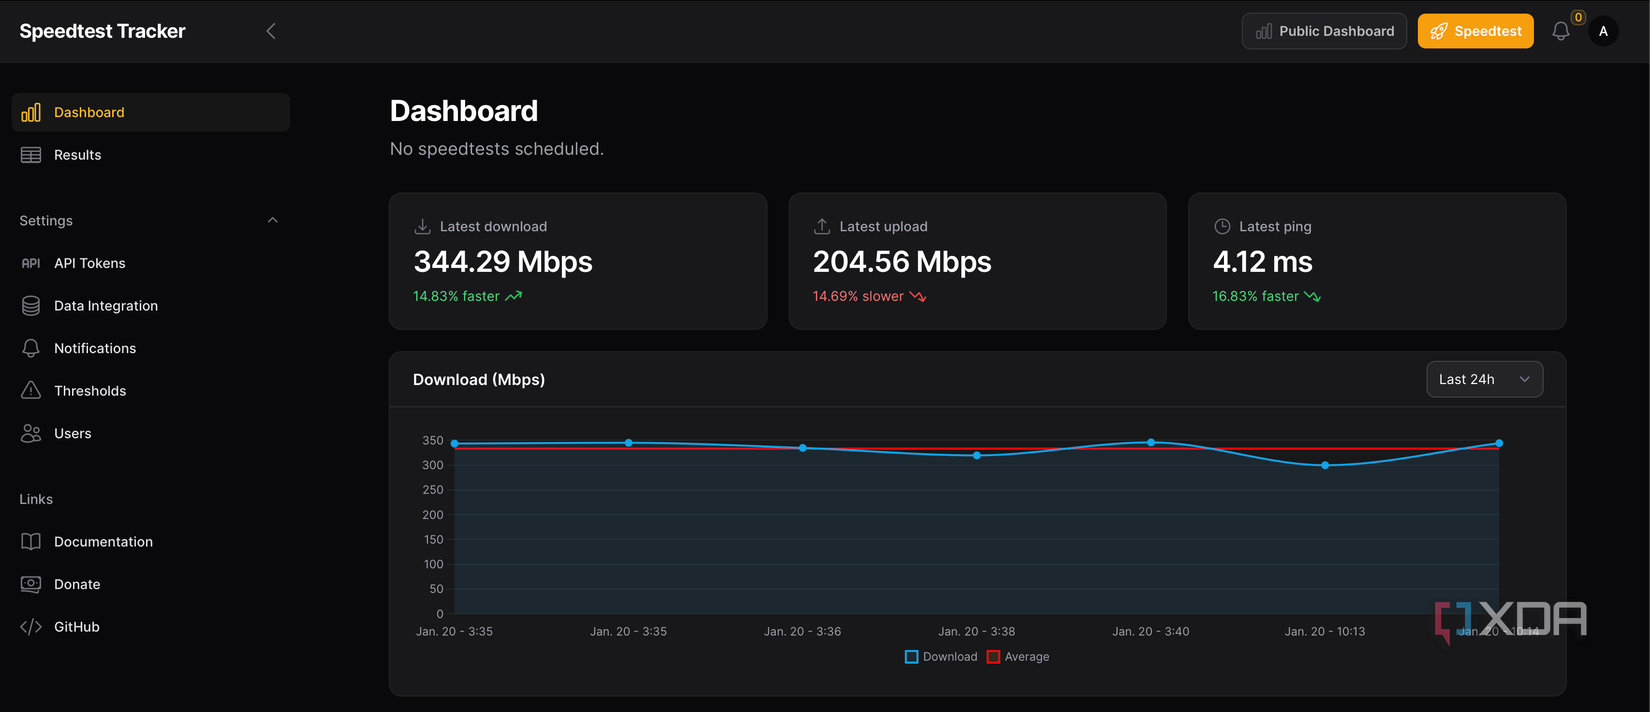This screenshot has height=712, width=1650.
Task: Go to the Results page
Action: pos(78,155)
